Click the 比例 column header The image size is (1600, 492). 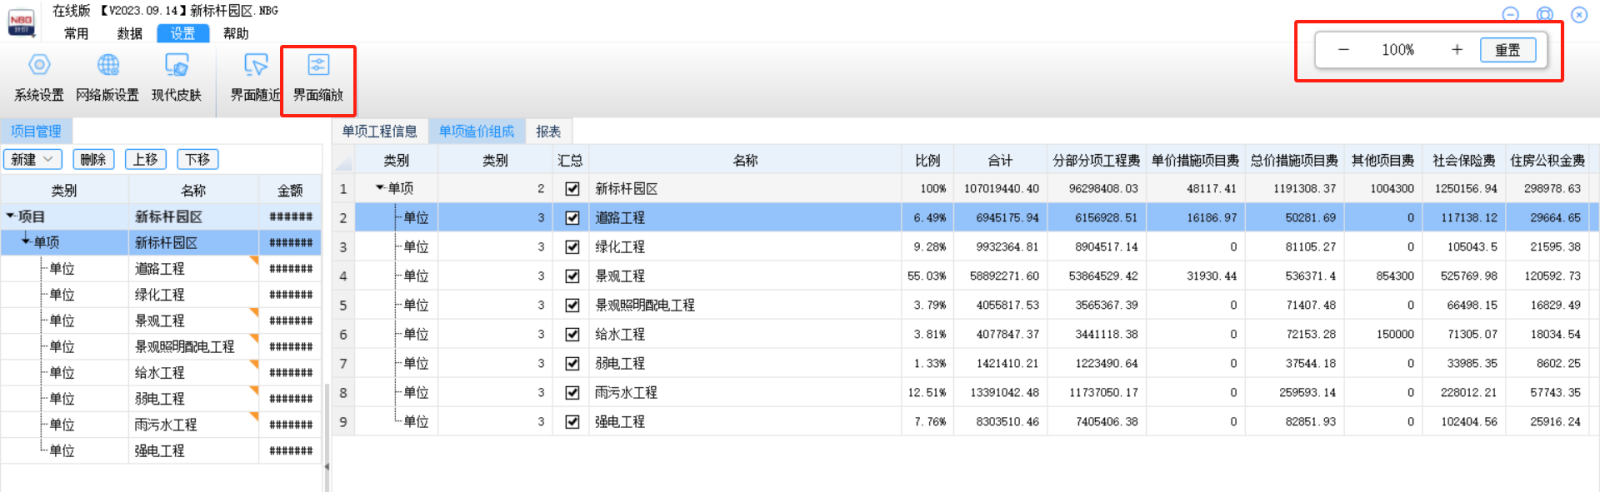pos(928,160)
